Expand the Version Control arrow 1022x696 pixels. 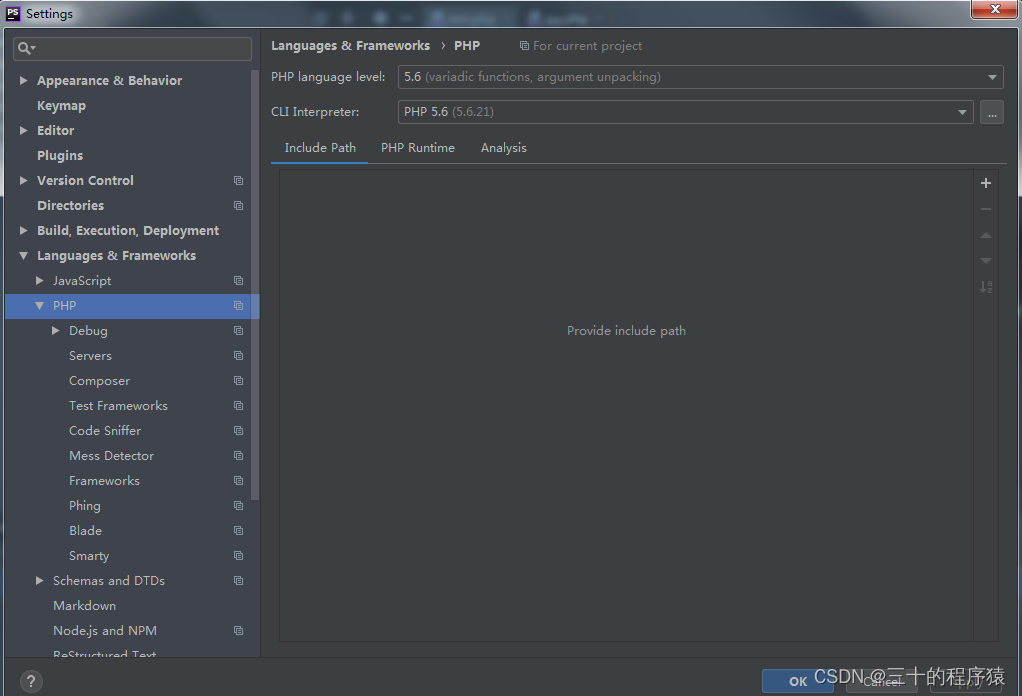tap(23, 181)
